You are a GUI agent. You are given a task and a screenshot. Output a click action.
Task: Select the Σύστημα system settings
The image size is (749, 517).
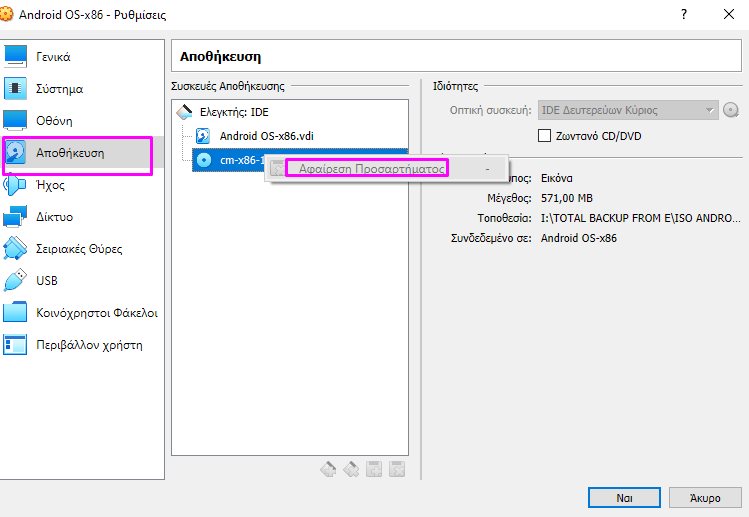[58, 89]
